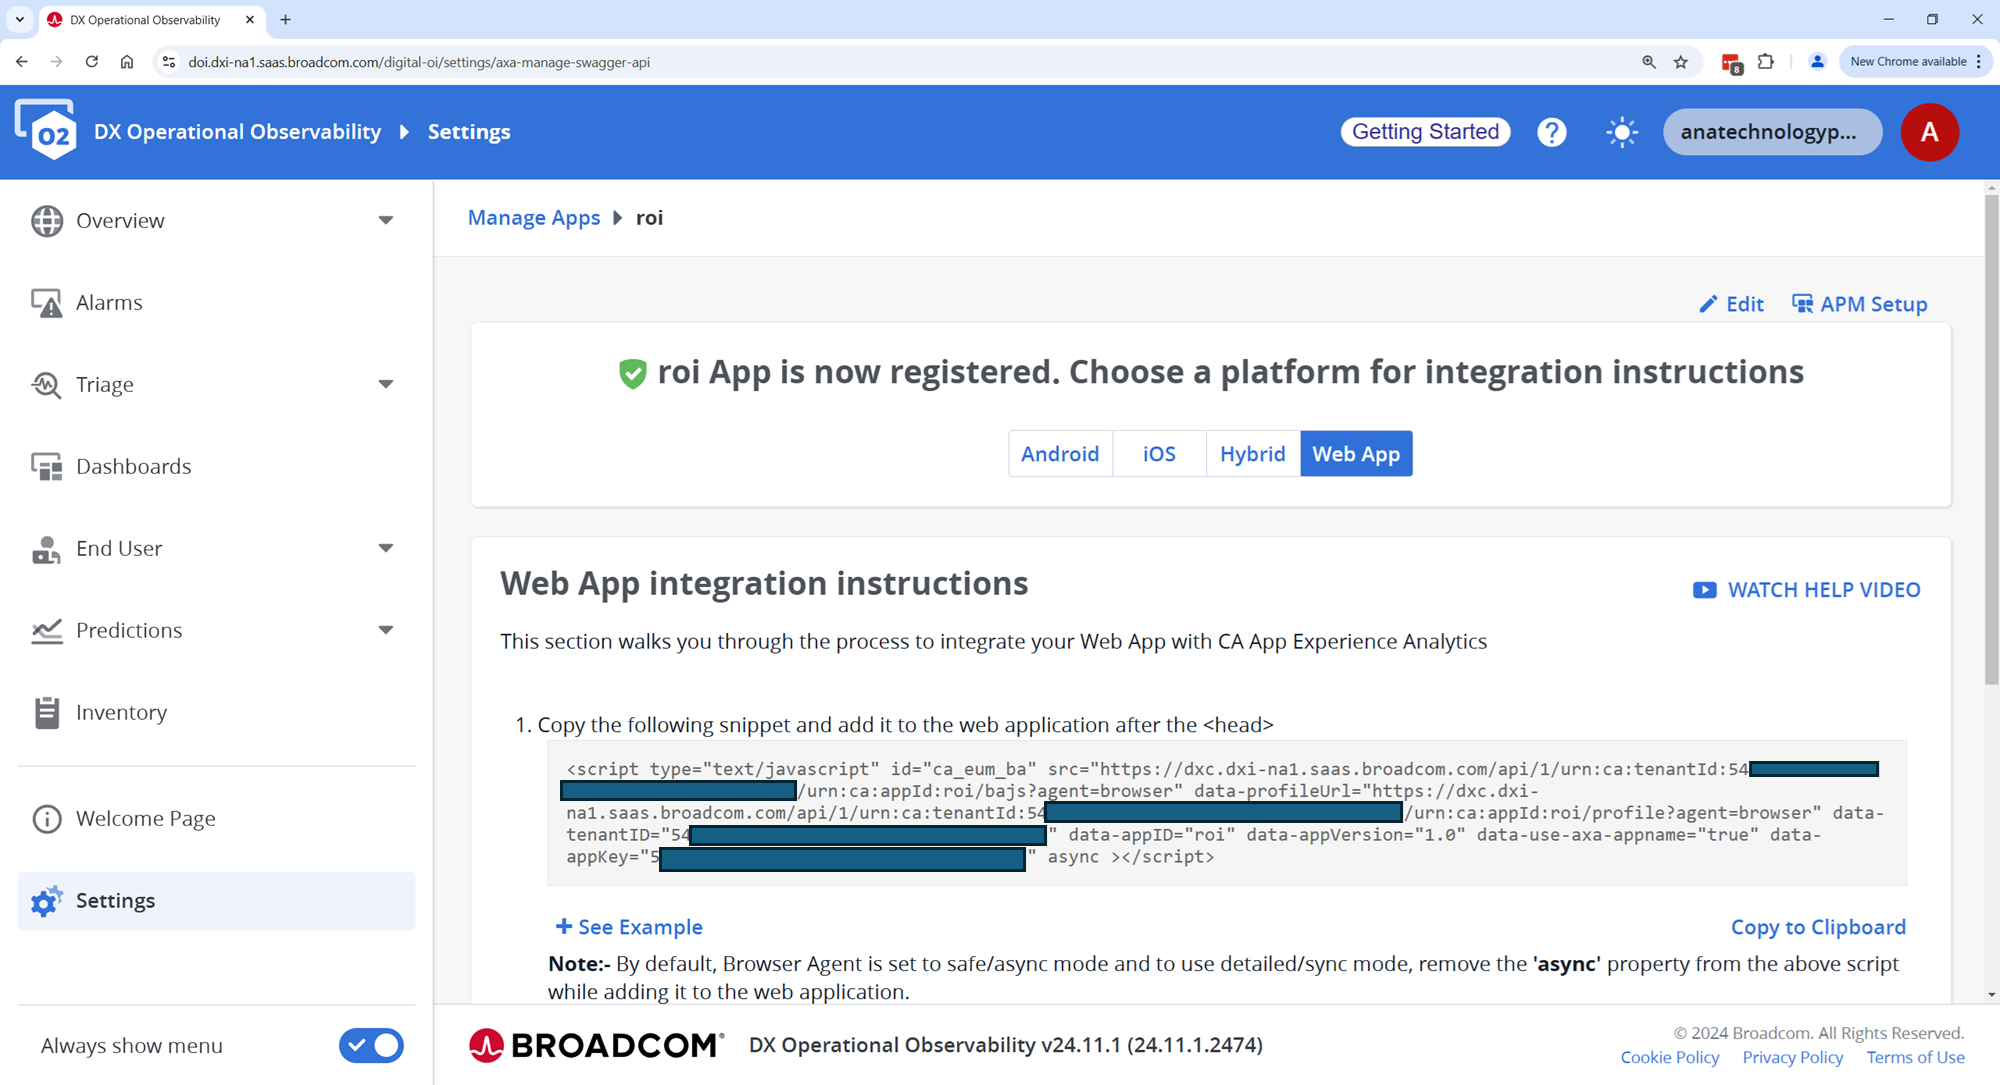The image size is (2000, 1085).
Task: Click the help question mark icon
Action: coord(1551,132)
